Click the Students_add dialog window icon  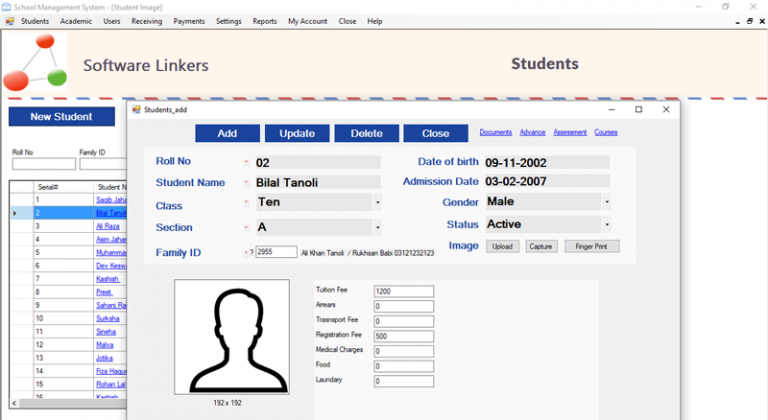pyautogui.click(x=136, y=109)
